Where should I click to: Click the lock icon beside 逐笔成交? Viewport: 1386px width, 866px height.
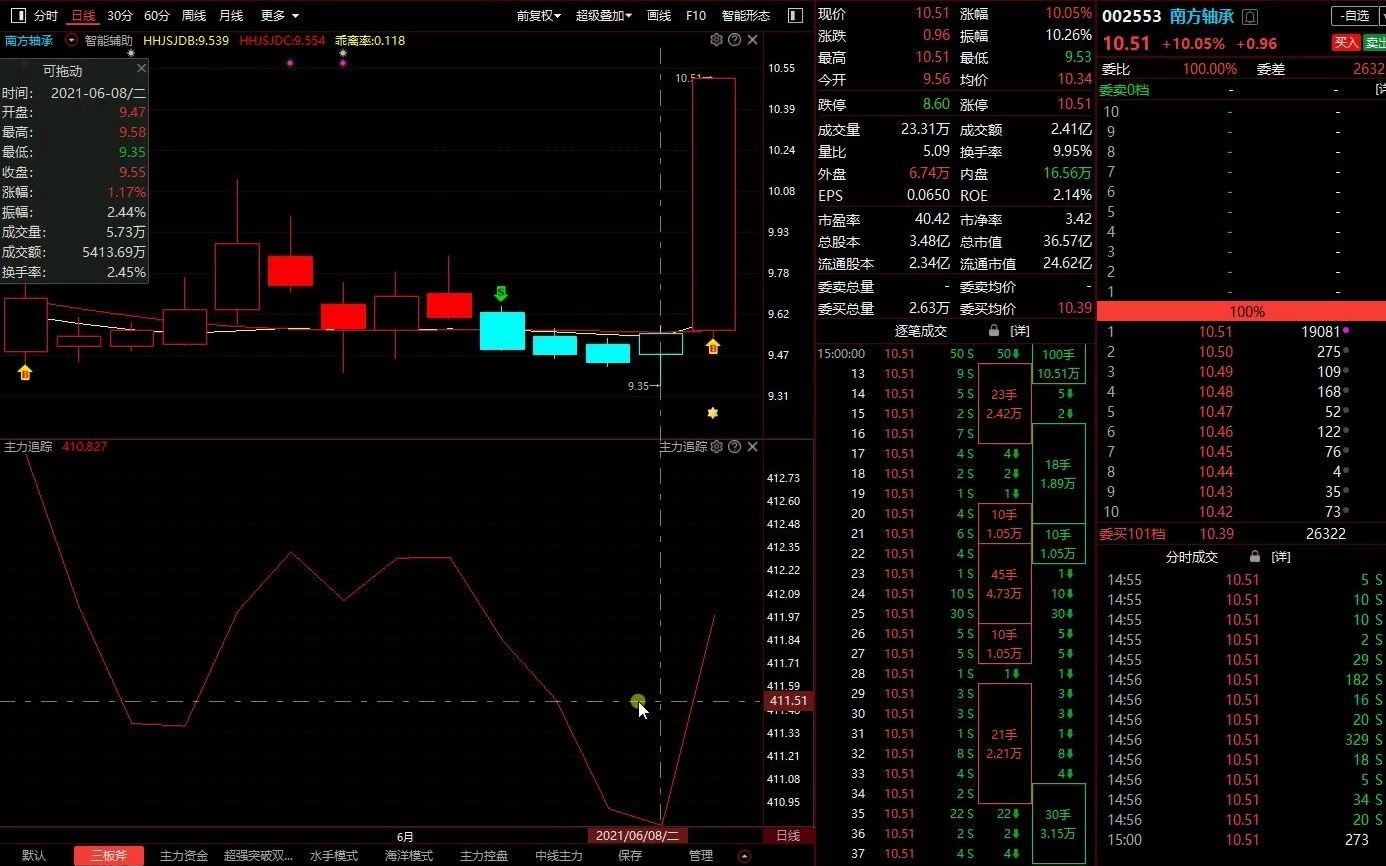coord(994,330)
